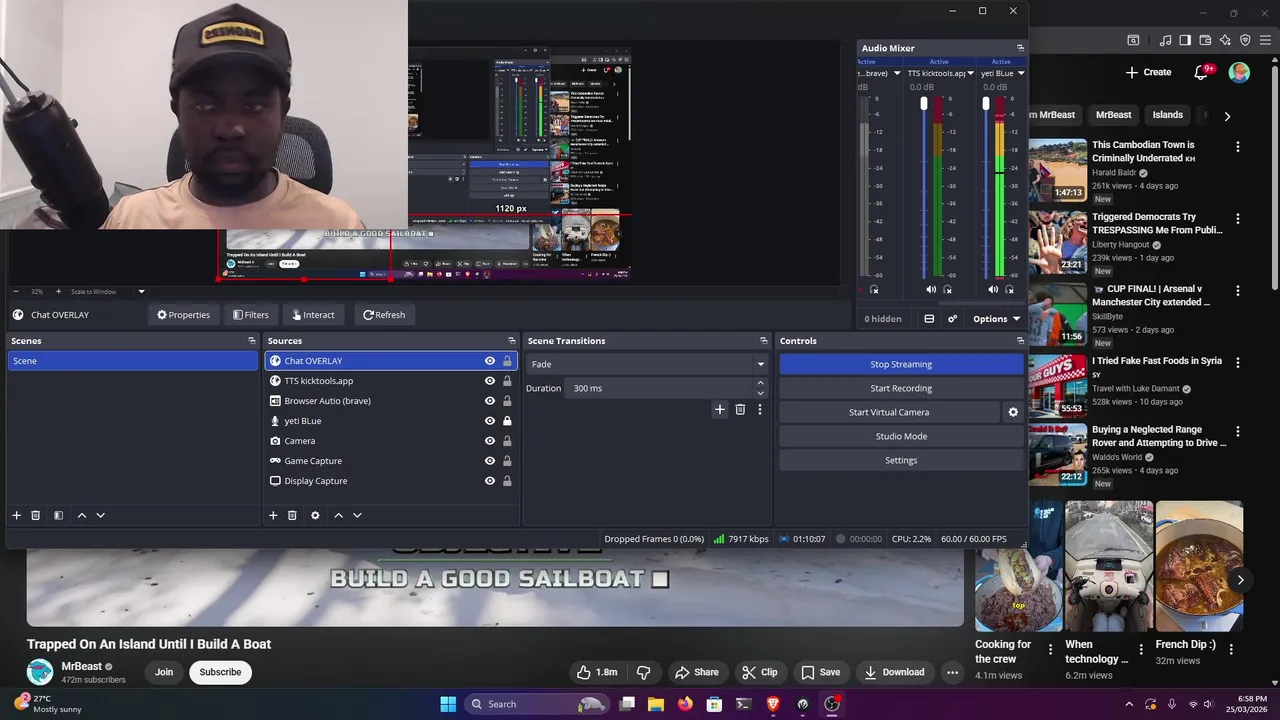This screenshot has height=720, width=1280.
Task: Adjust the yeti BLue volume fader
Action: [986, 104]
